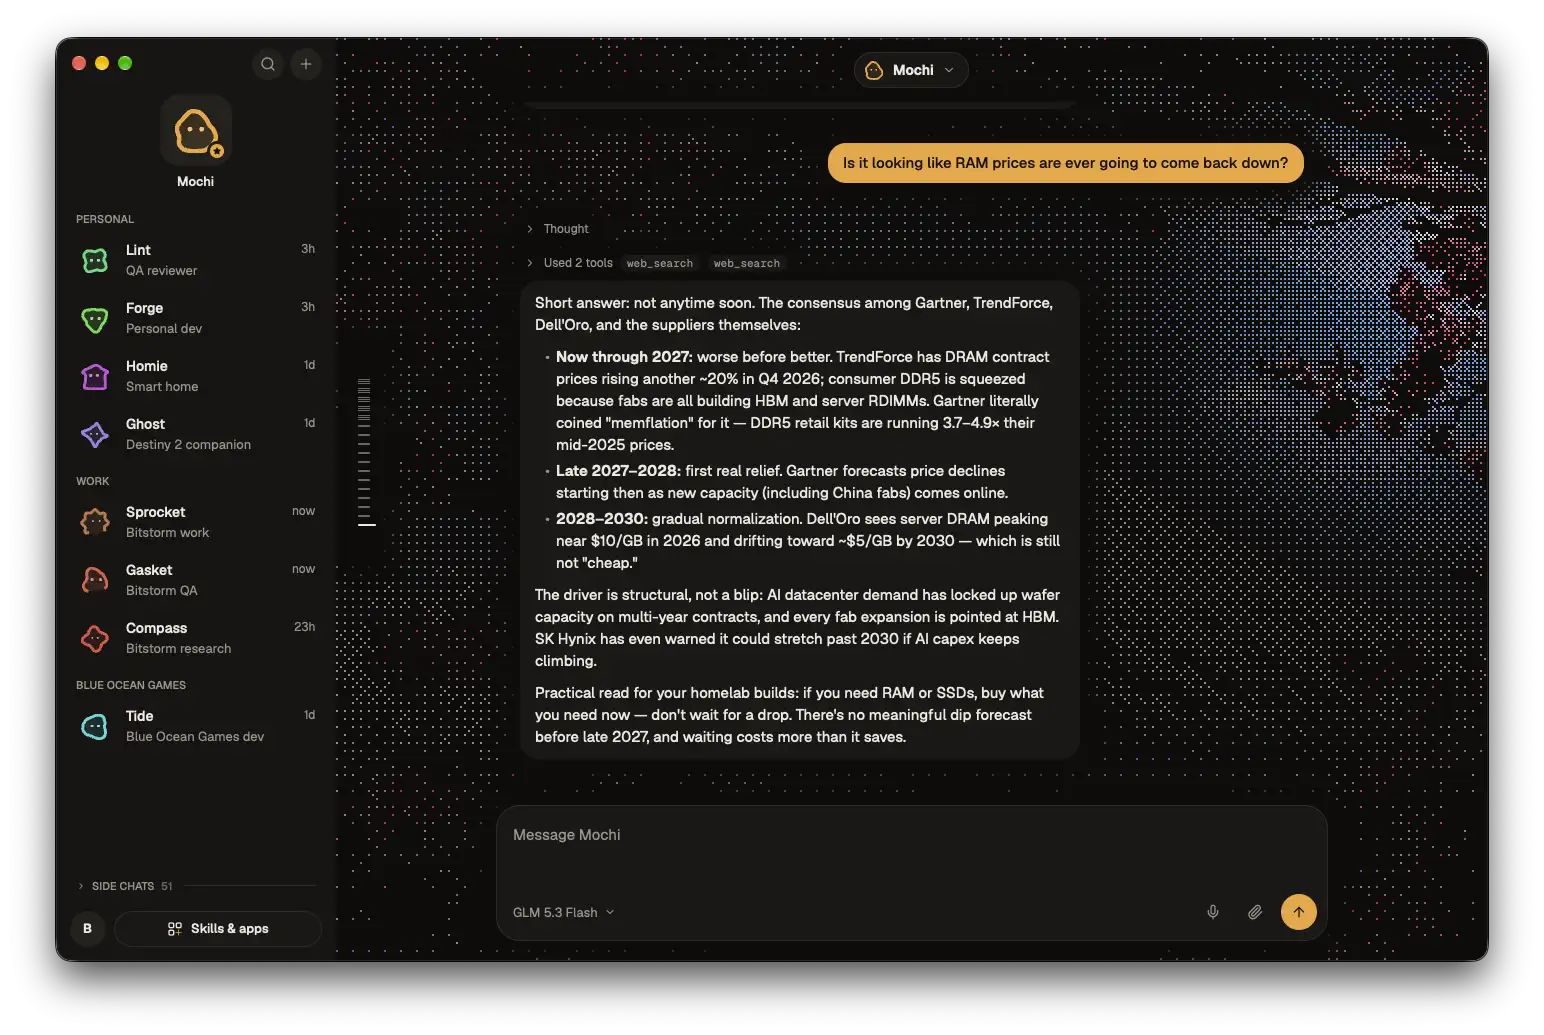Image resolution: width=1544 pixels, height=1035 pixels.
Task: Click the conversation minimap scroll indicator
Action: (x=366, y=451)
